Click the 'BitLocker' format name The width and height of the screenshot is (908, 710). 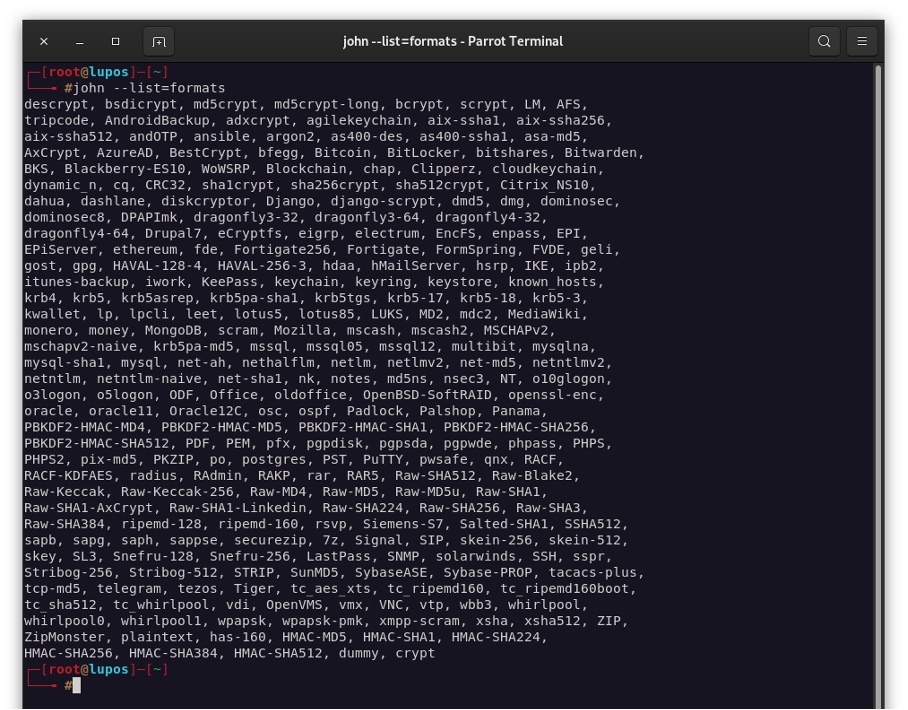point(423,153)
